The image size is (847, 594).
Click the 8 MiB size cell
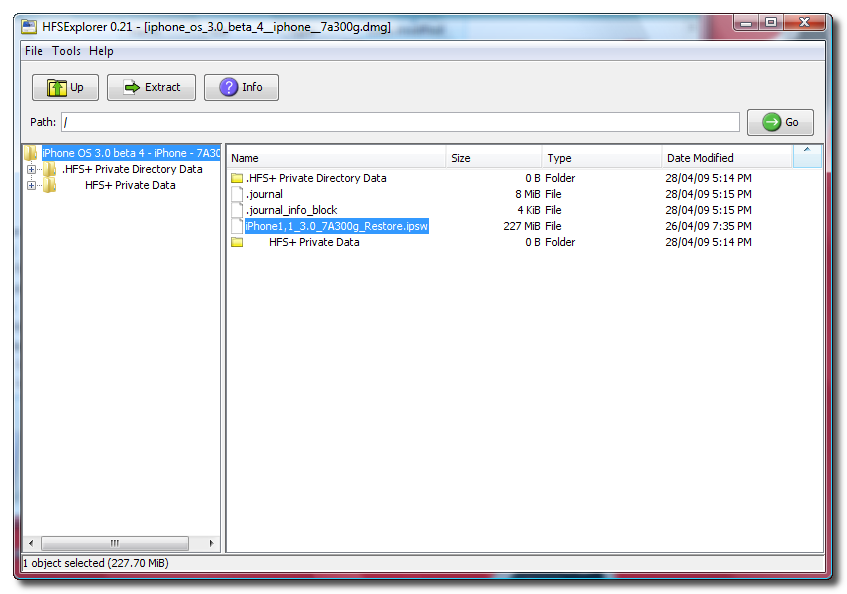(527, 194)
